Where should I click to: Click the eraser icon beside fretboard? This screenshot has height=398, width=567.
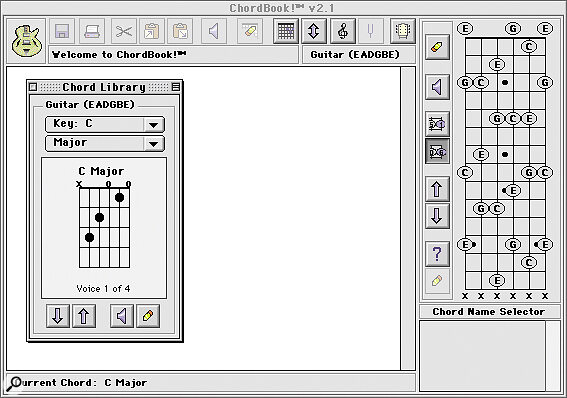437,47
